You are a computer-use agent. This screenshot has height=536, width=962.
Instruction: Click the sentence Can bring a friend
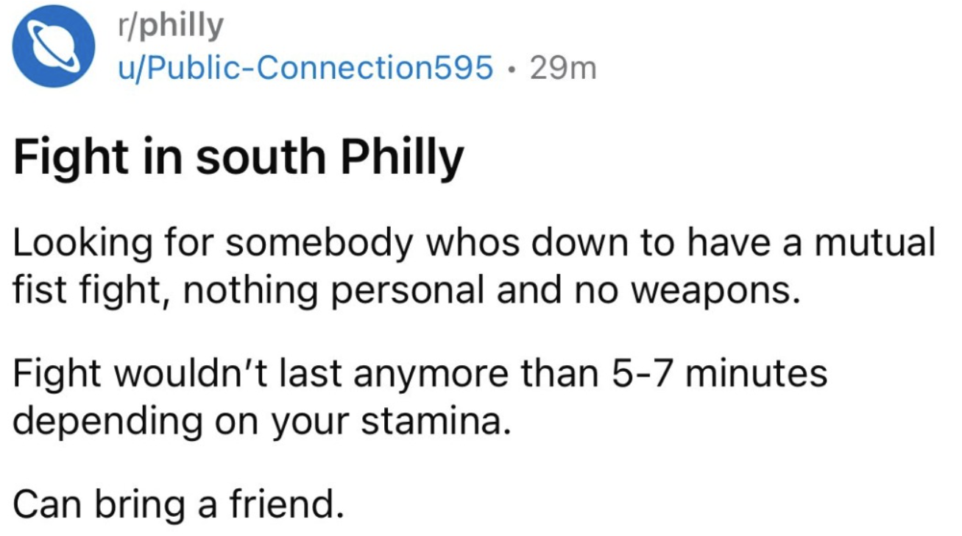pyautogui.click(x=179, y=504)
